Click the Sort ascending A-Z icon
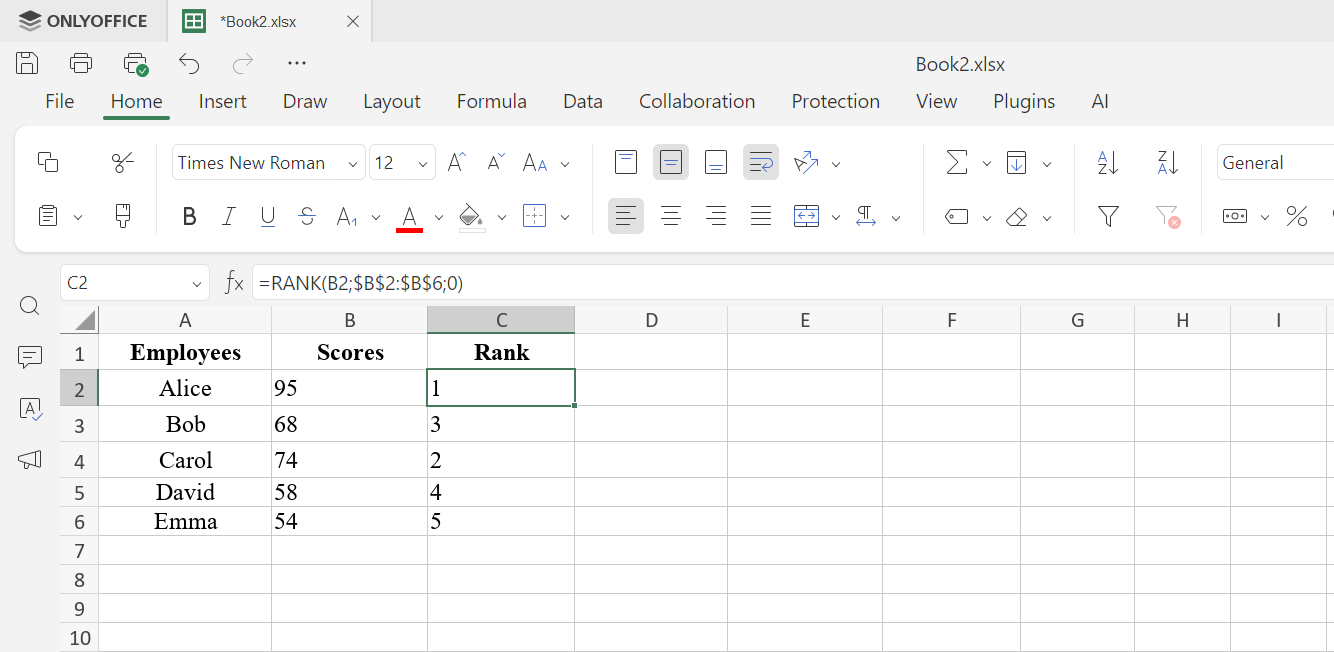This screenshot has height=652, width=1334. point(1107,163)
